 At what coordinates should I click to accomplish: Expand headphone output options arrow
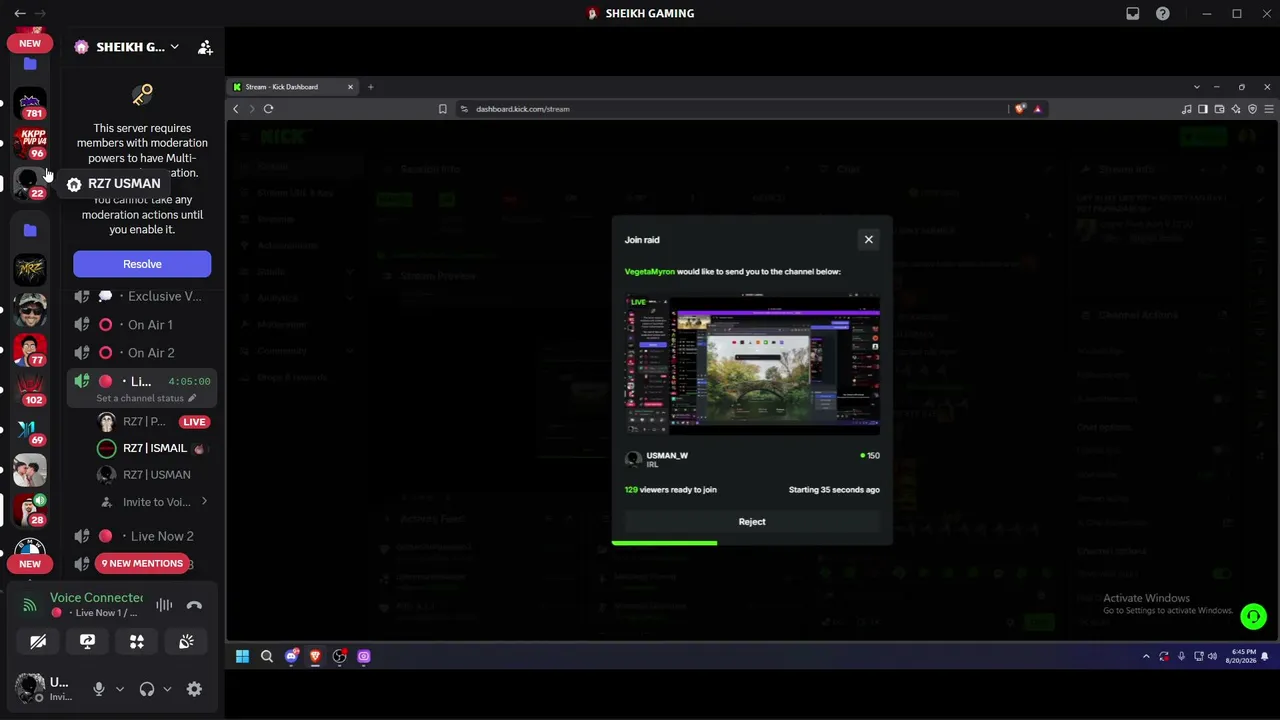pos(167,689)
